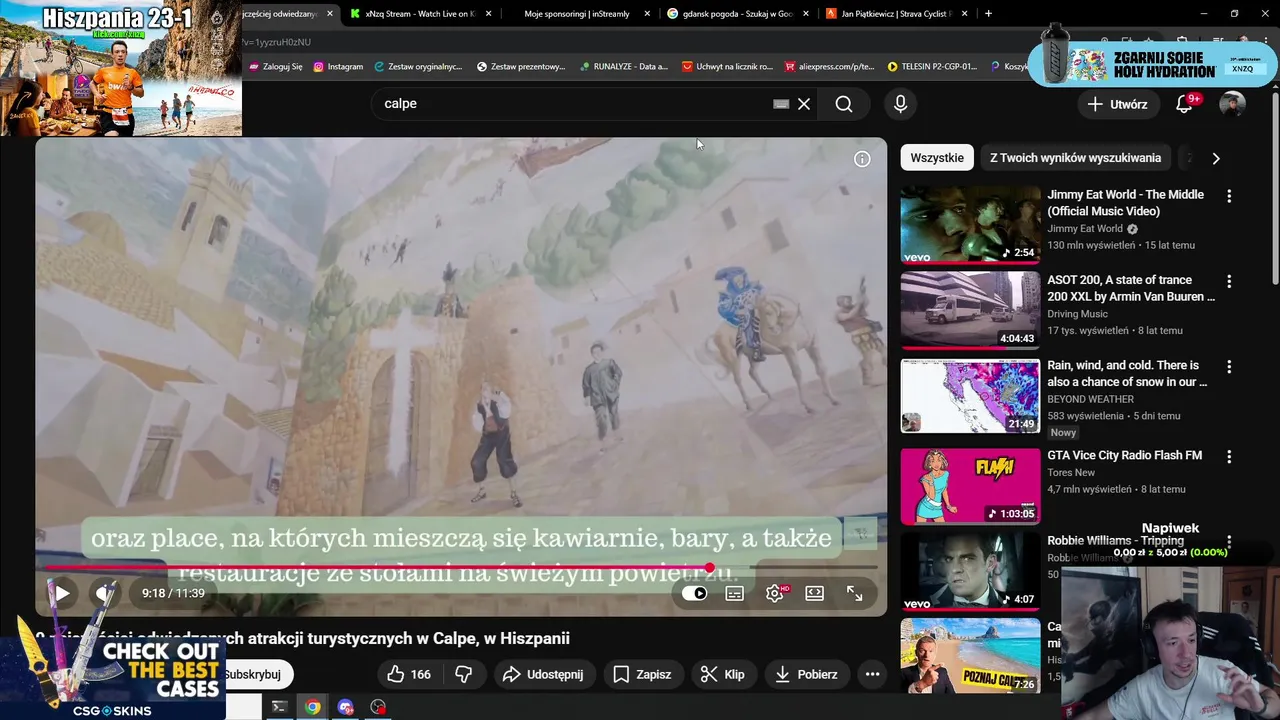The height and width of the screenshot is (720, 1280).
Task: Open the on-screen keyboard icon in search
Action: pyautogui.click(x=781, y=104)
